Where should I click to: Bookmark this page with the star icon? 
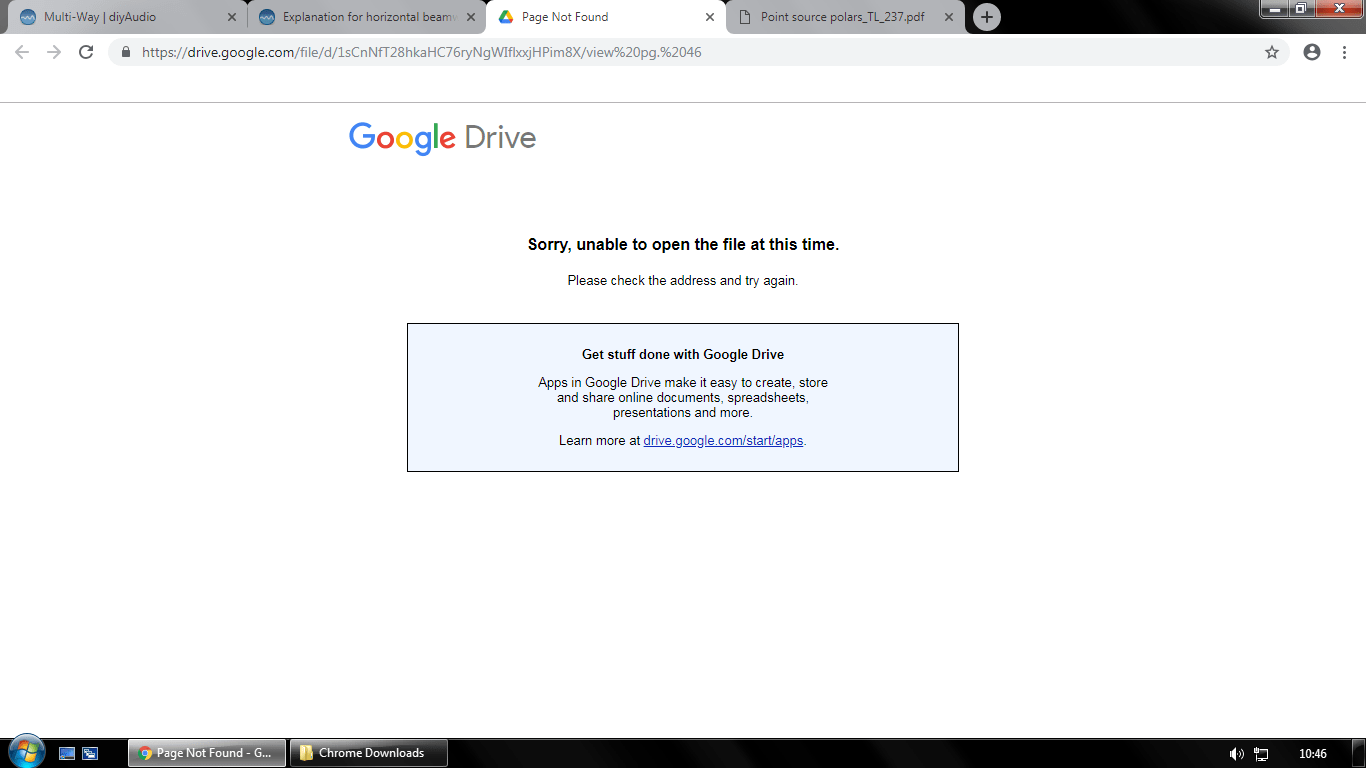1272,52
